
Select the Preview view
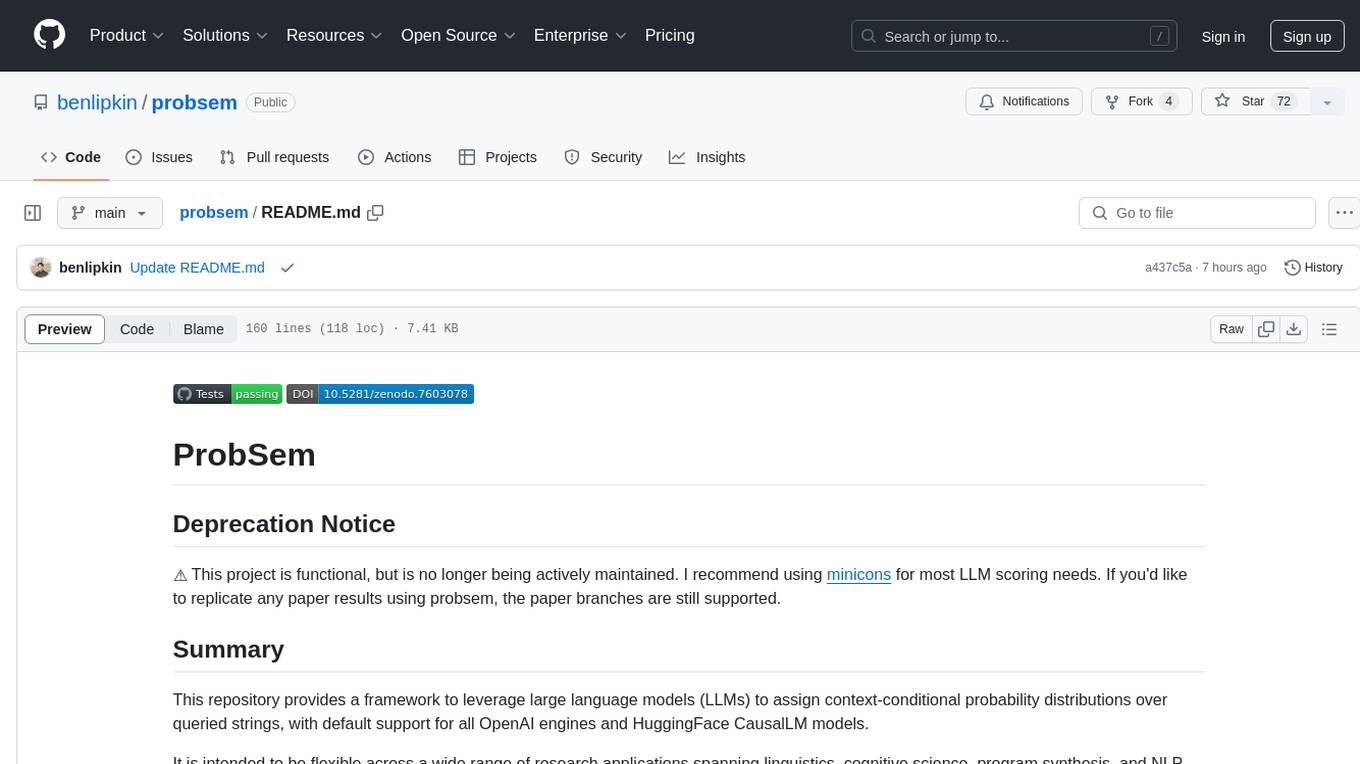click(x=65, y=329)
